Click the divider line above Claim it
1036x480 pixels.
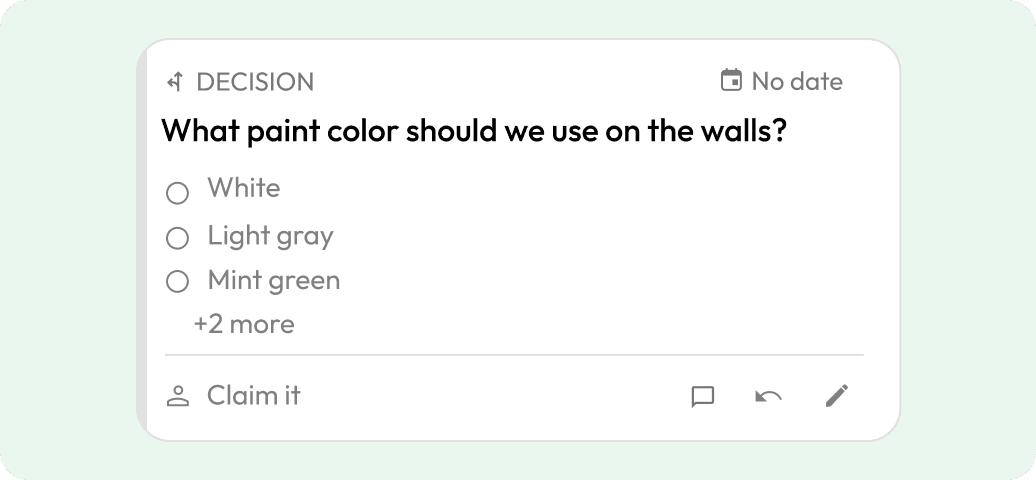[x=514, y=355]
